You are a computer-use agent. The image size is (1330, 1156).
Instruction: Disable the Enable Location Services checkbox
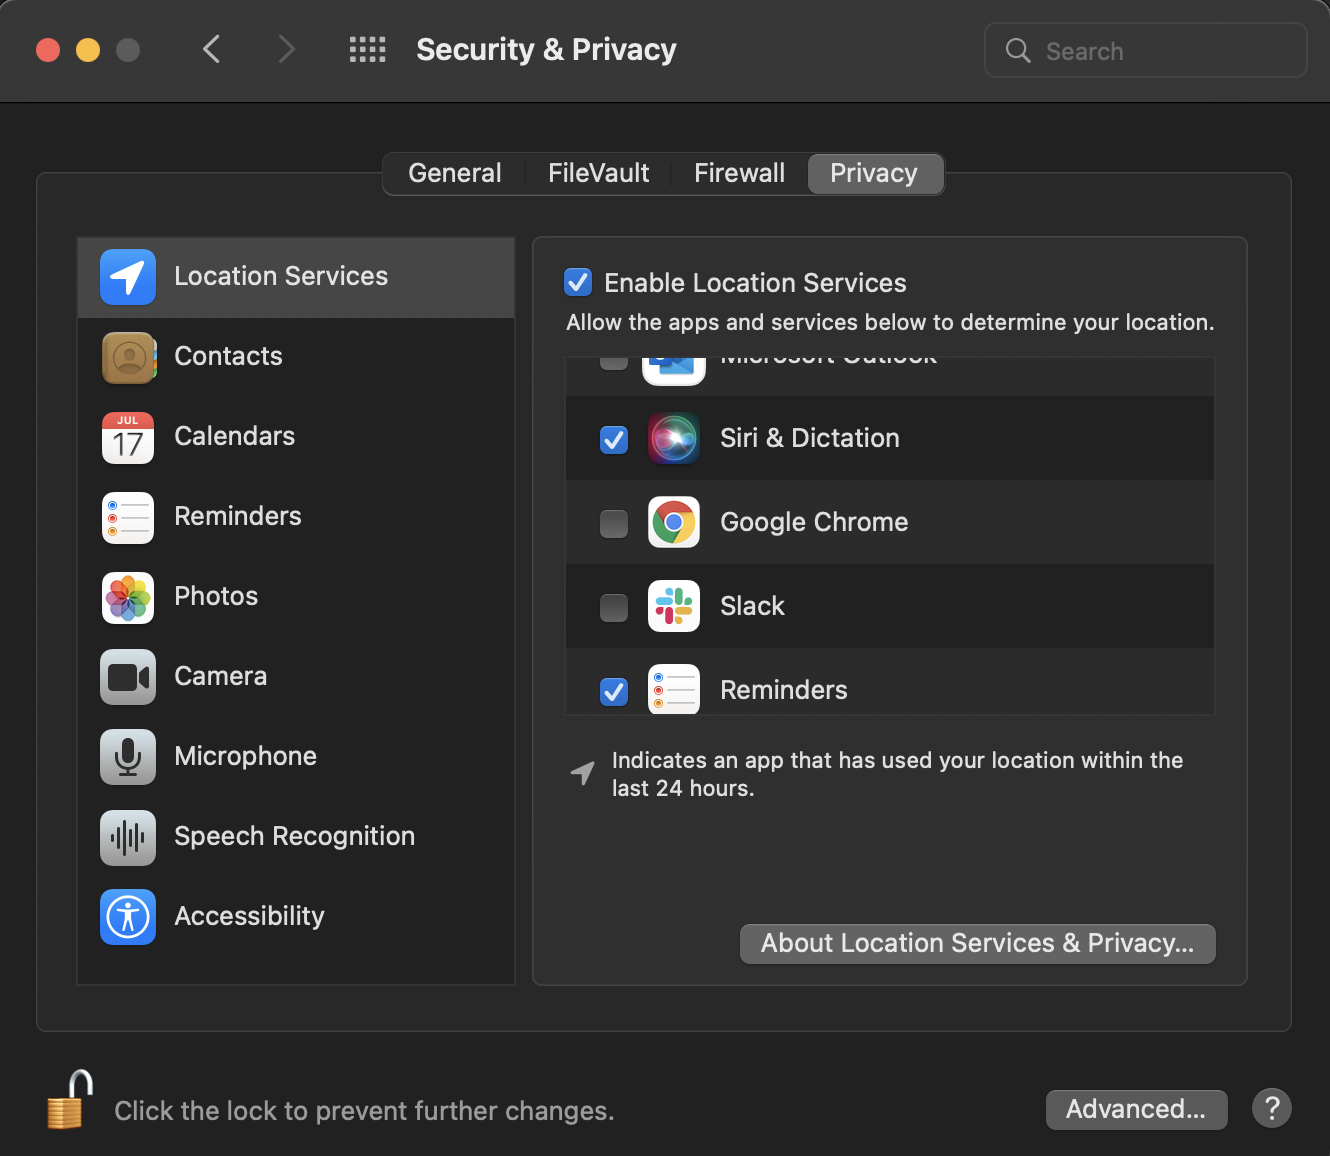click(578, 282)
